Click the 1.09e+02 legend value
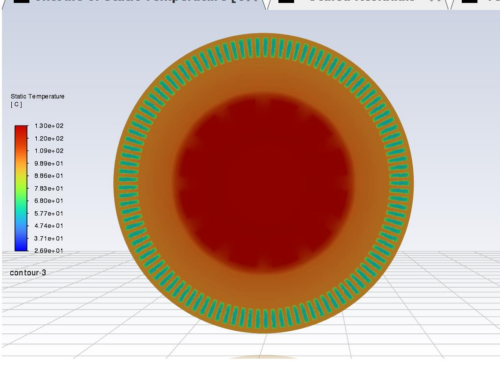This screenshot has height=367, width=500. pos(49,151)
